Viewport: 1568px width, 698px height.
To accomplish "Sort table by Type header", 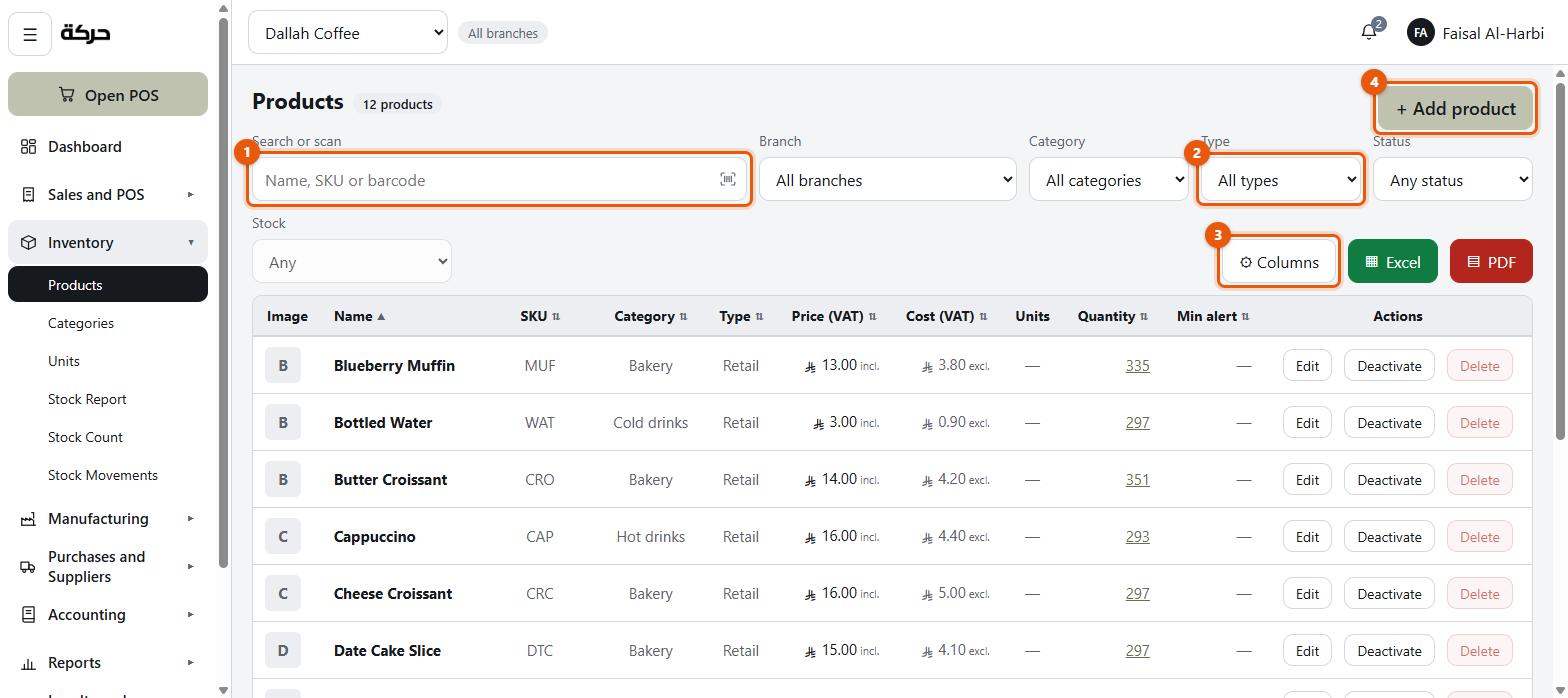I will point(741,316).
